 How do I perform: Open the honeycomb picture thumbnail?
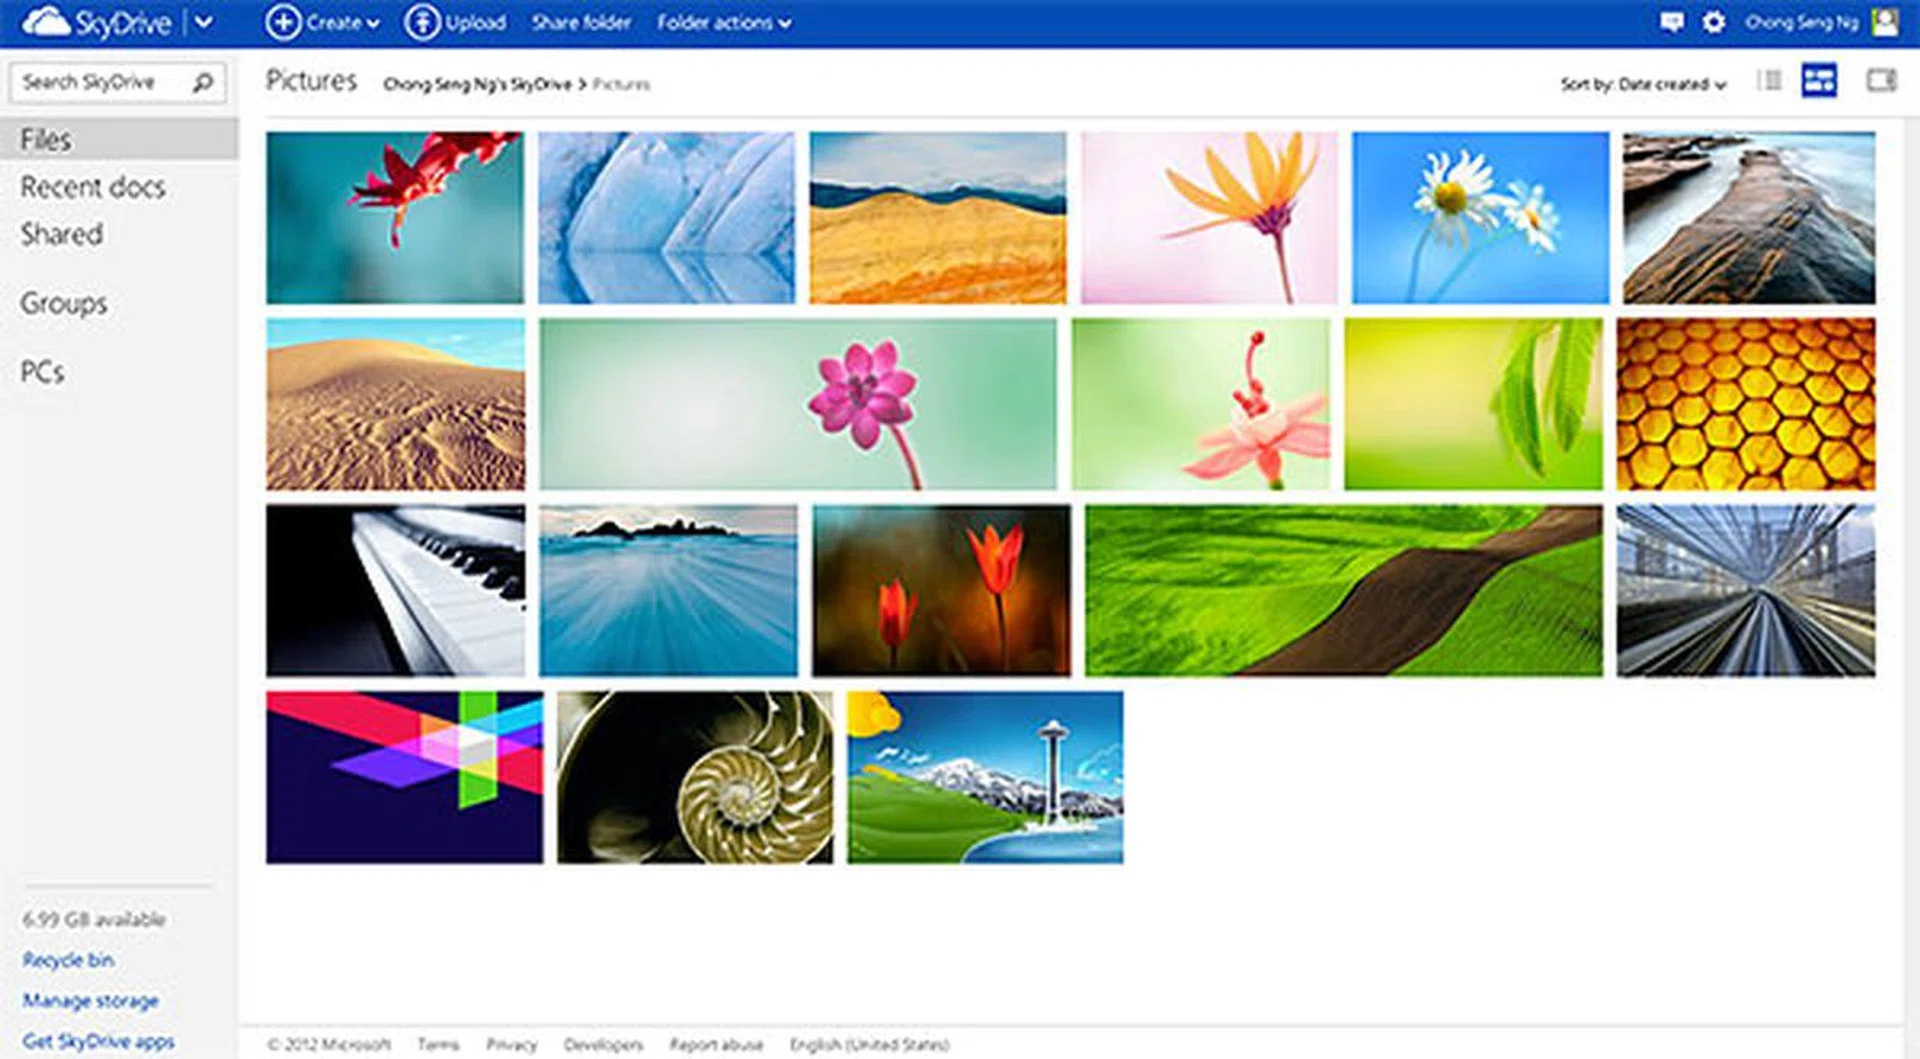tap(1745, 404)
